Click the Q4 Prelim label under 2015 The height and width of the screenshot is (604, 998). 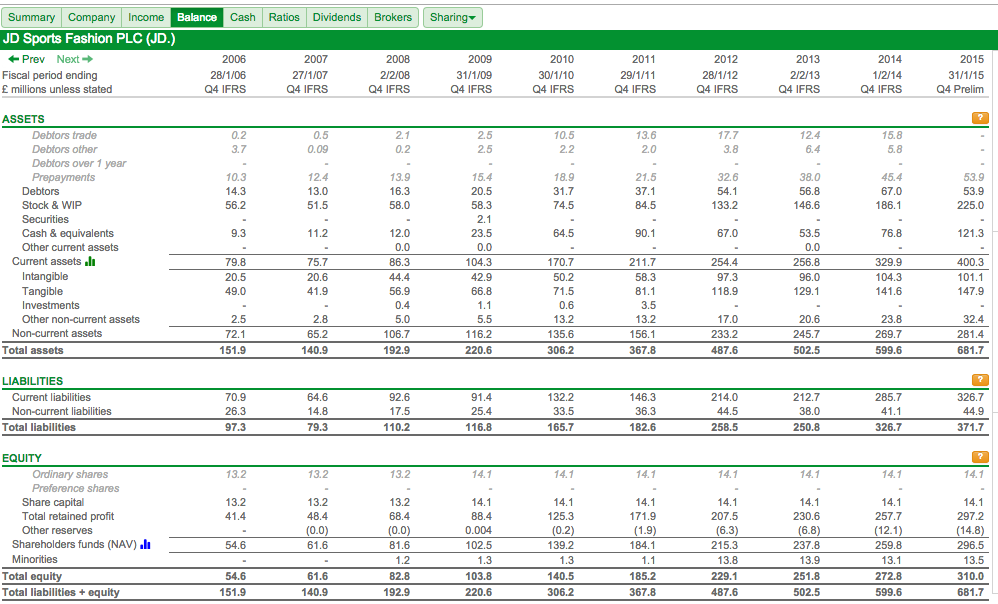tap(960, 90)
